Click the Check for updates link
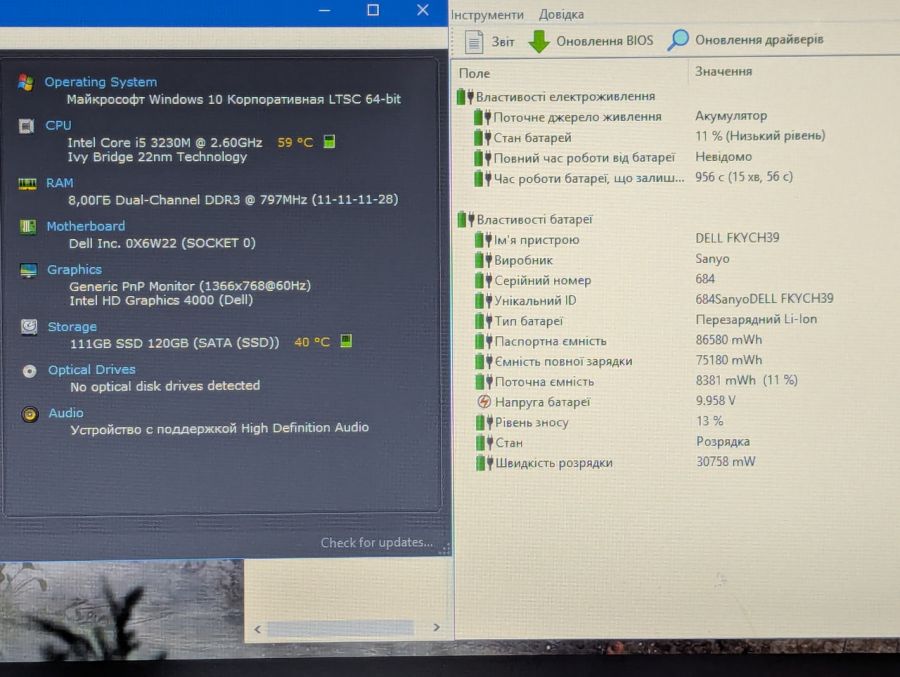The height and width of the screenshot is (677, 900). [x=377, y=543]
